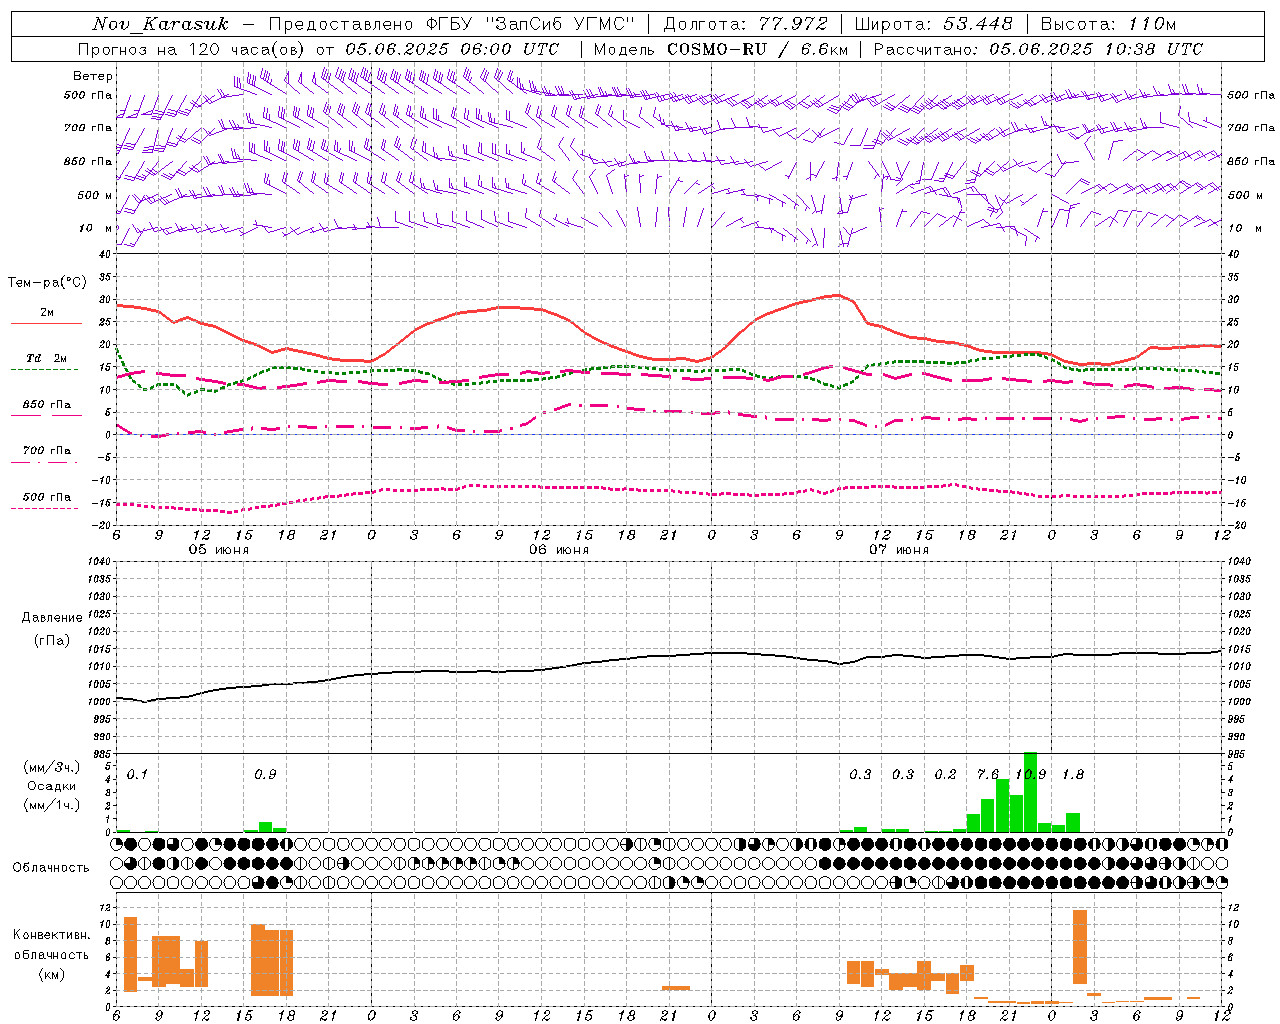Click the "05 июня" date label
1280x1024 pixels.
point(219,550)
